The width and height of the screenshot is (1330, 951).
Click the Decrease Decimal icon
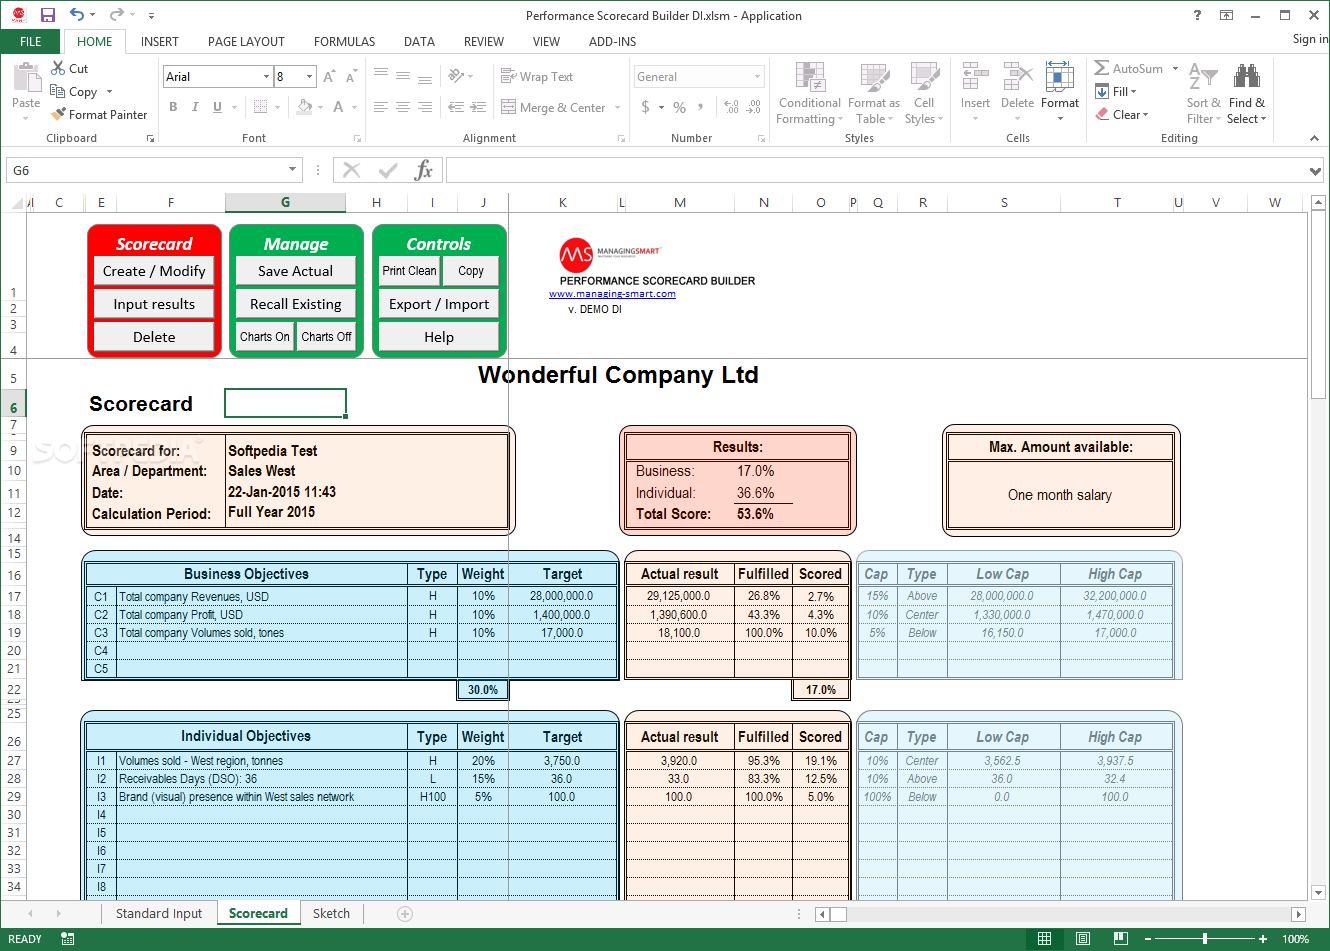pos(754,107)
